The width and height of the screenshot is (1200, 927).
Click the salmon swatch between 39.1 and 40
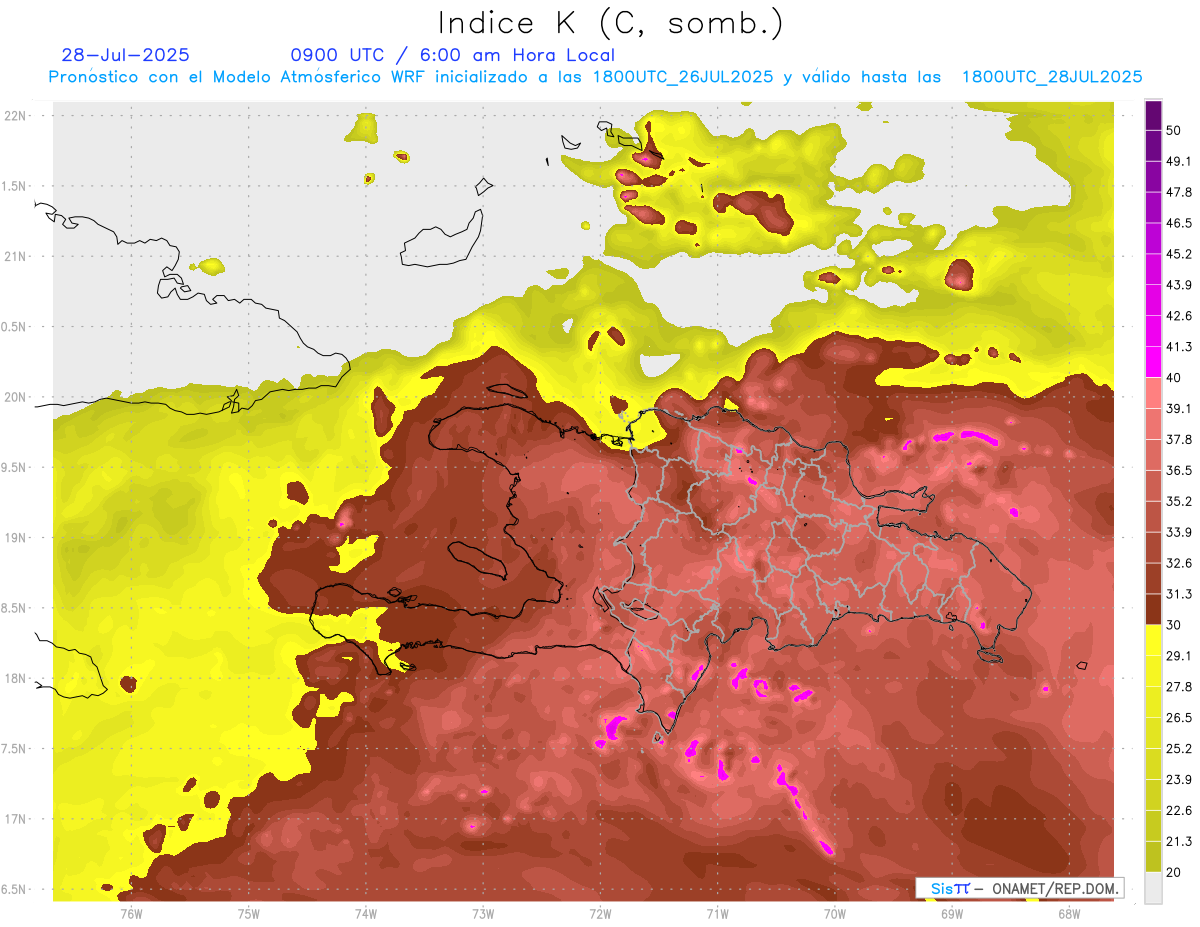pyautogui.click(x=1153, y=392)
